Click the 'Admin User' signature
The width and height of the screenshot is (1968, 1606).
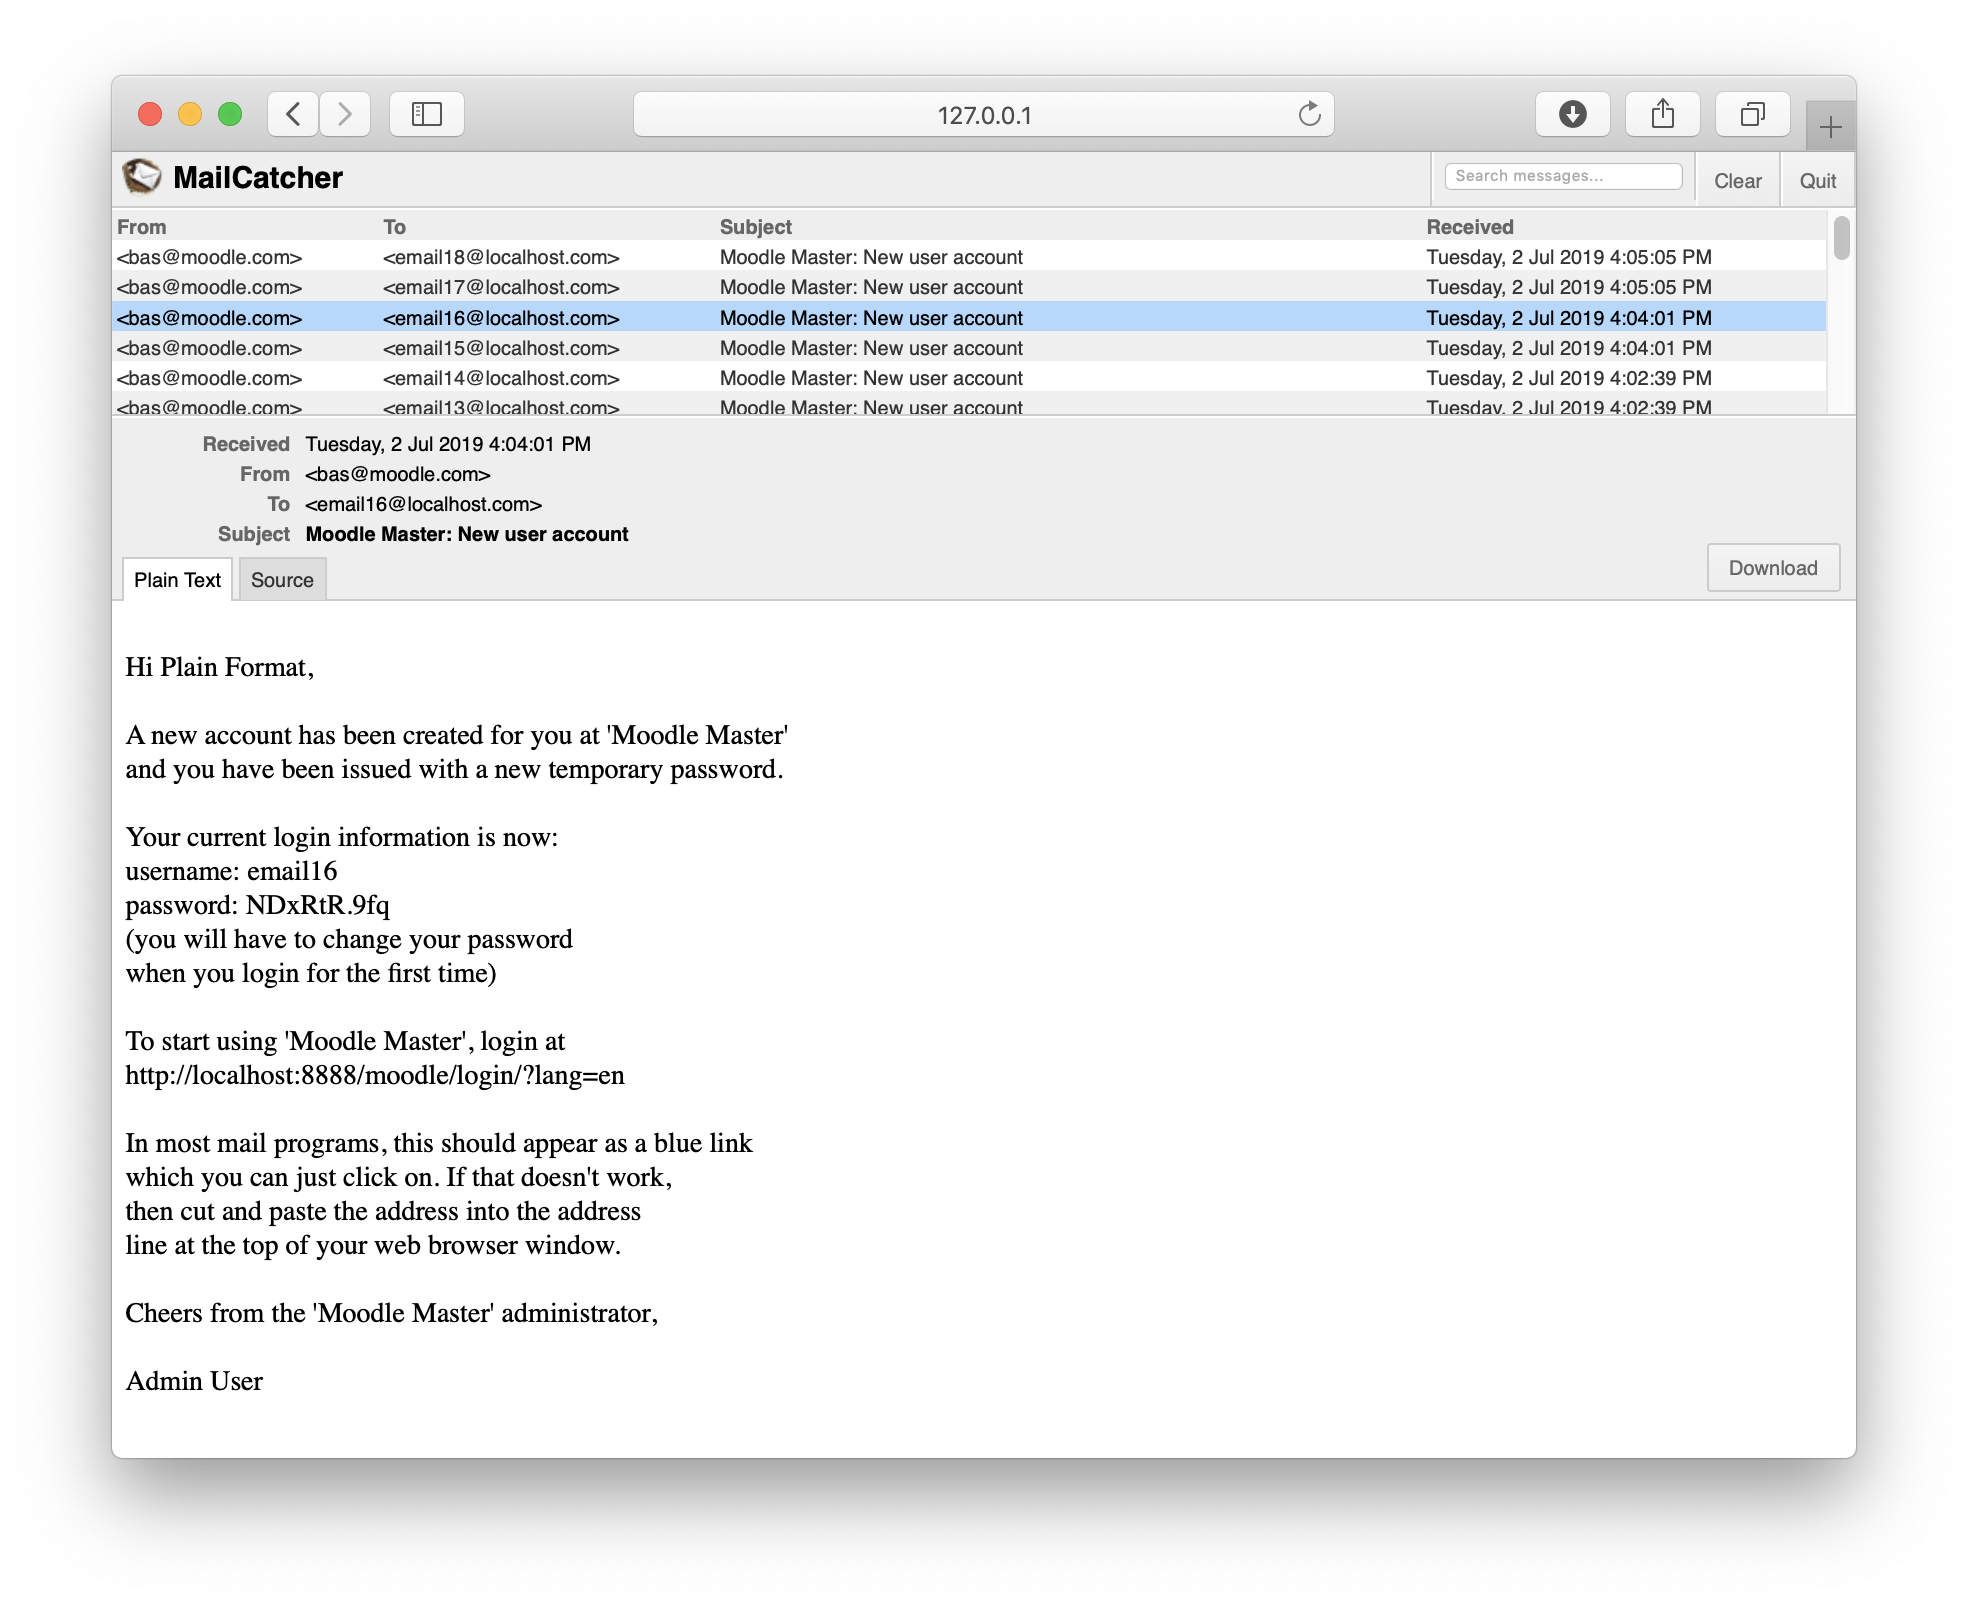[194, 1381]
